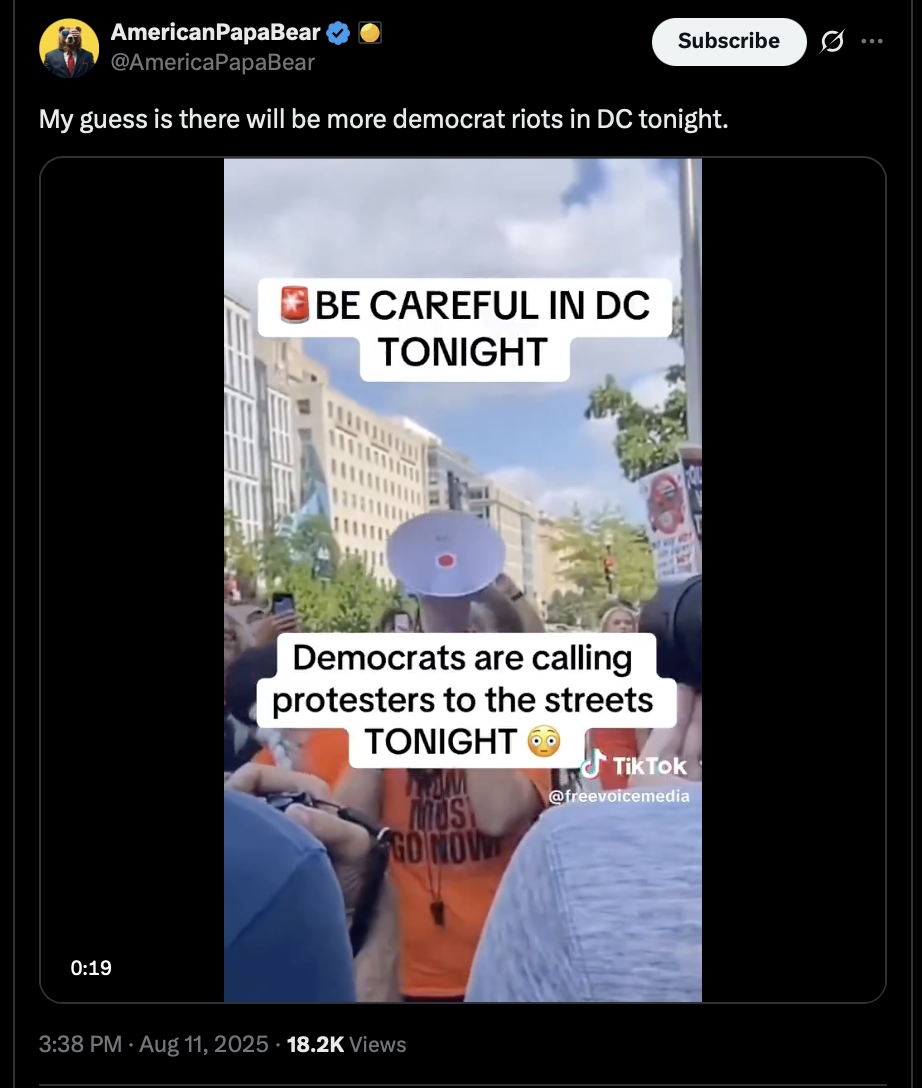Select the tweet text about democrat riots
The image size is (922, 1088).
tap(384, 119)
